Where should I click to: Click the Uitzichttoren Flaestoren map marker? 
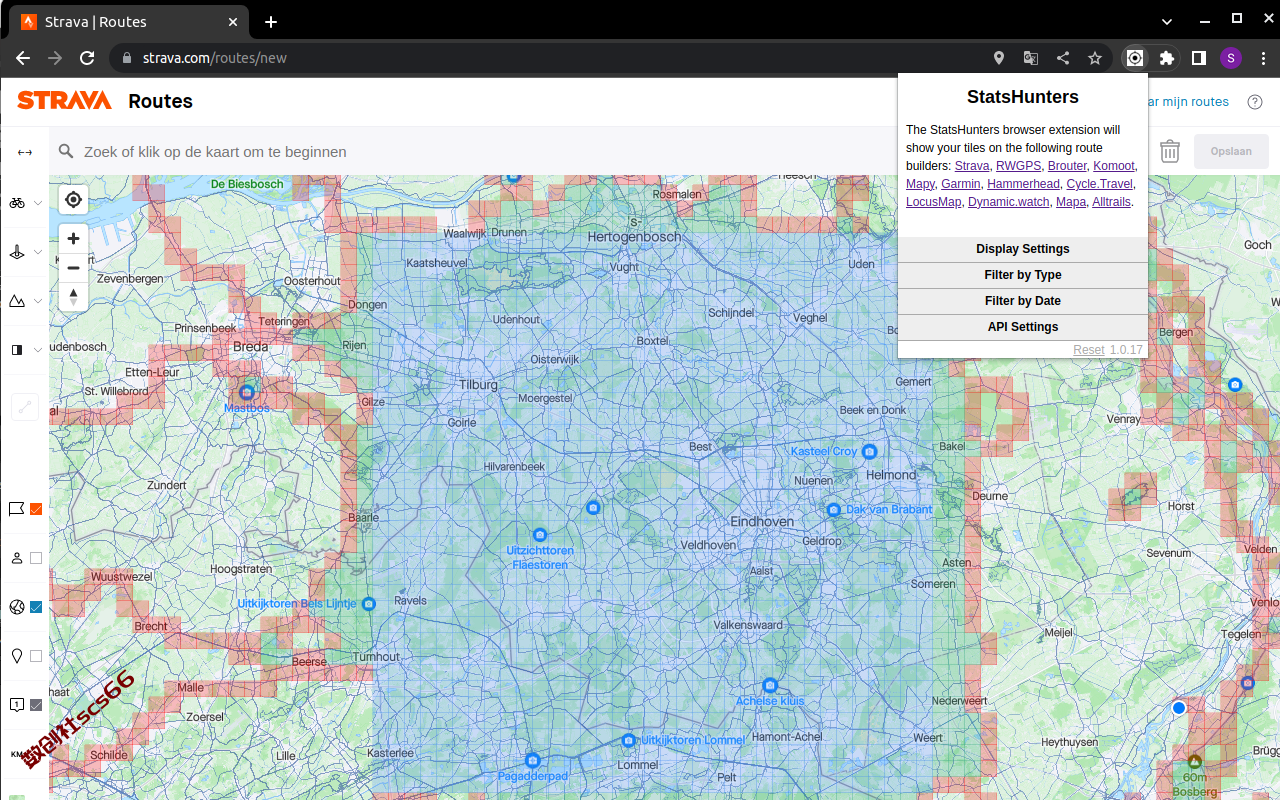540,535
